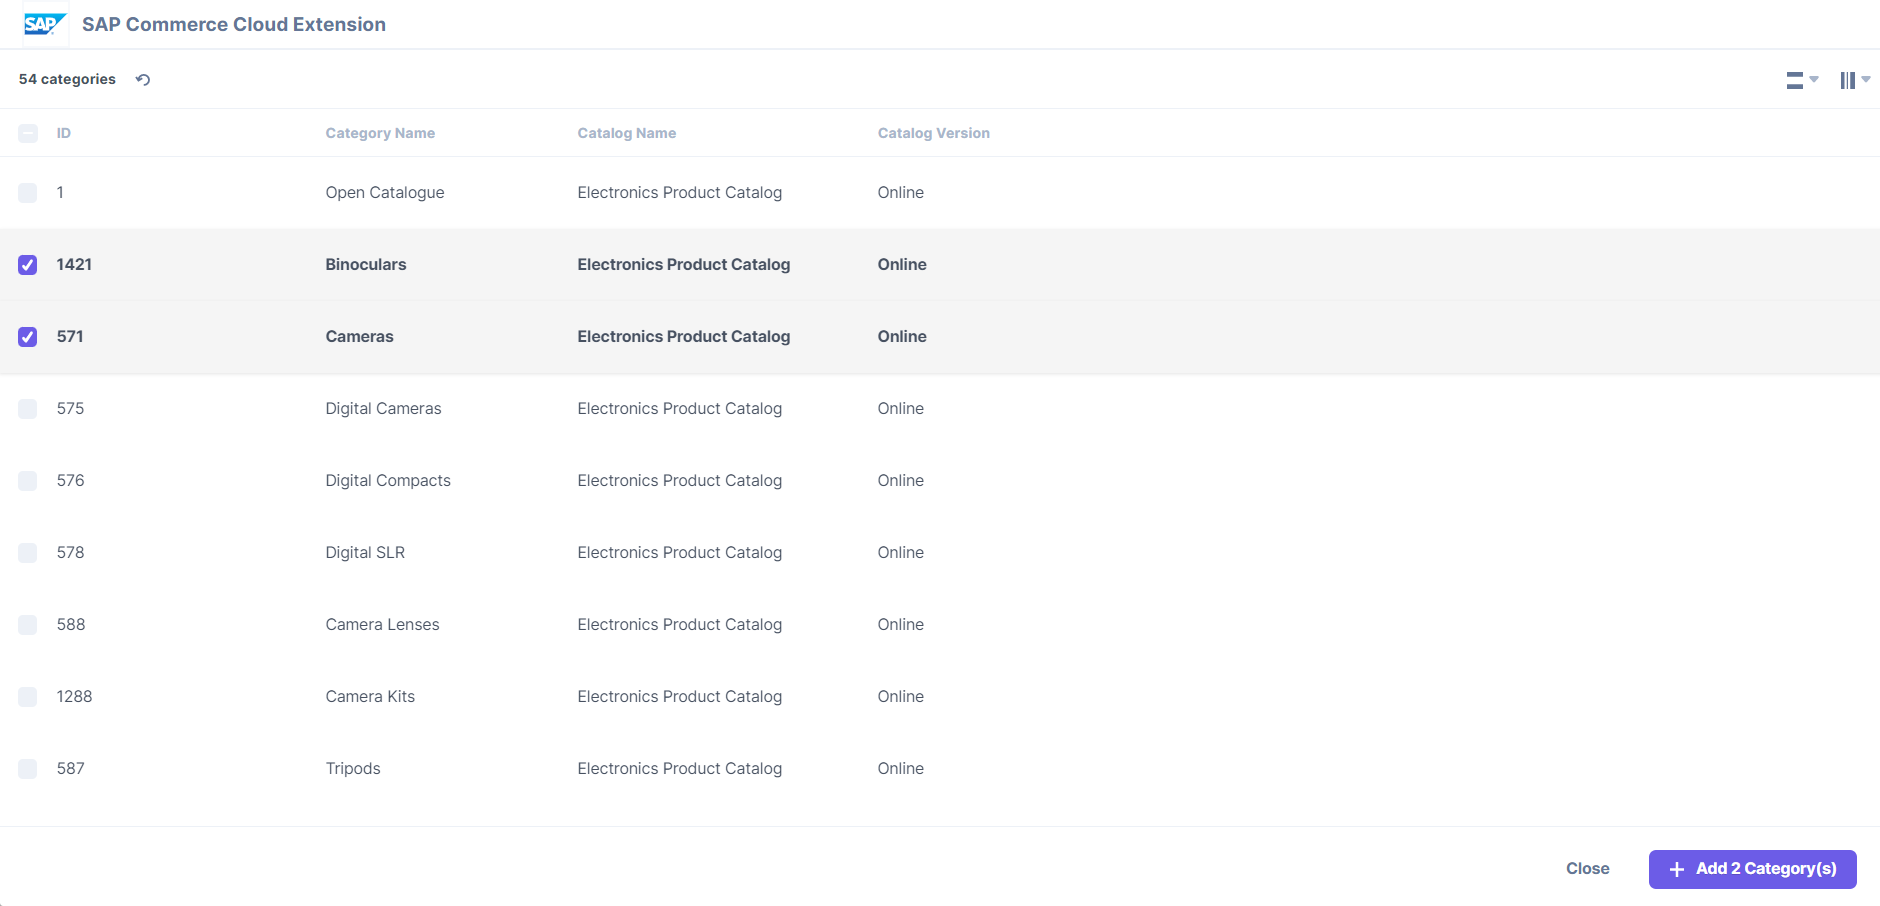
Task: Check the Open Catalogue row checkbox
Action: coord(28,193)
